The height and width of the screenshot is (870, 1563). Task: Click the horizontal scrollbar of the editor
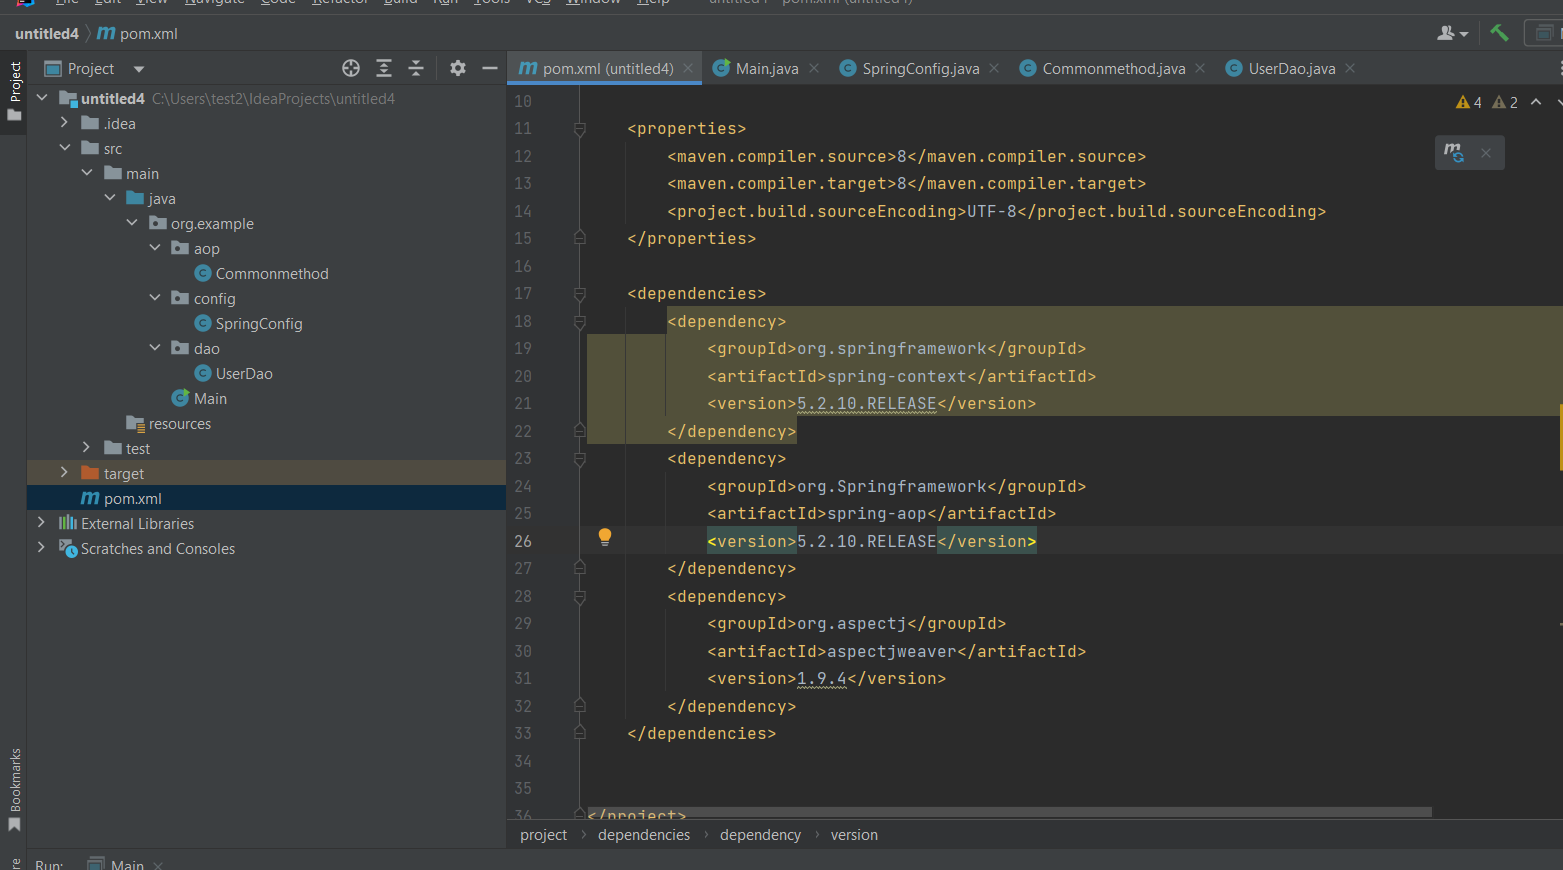1009,812
